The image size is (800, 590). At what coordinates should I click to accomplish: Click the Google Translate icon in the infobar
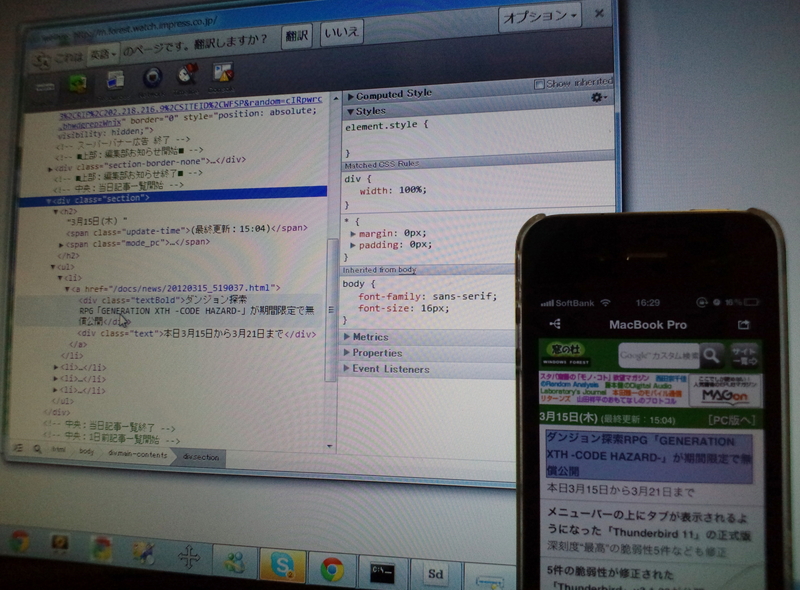[42, 61]
